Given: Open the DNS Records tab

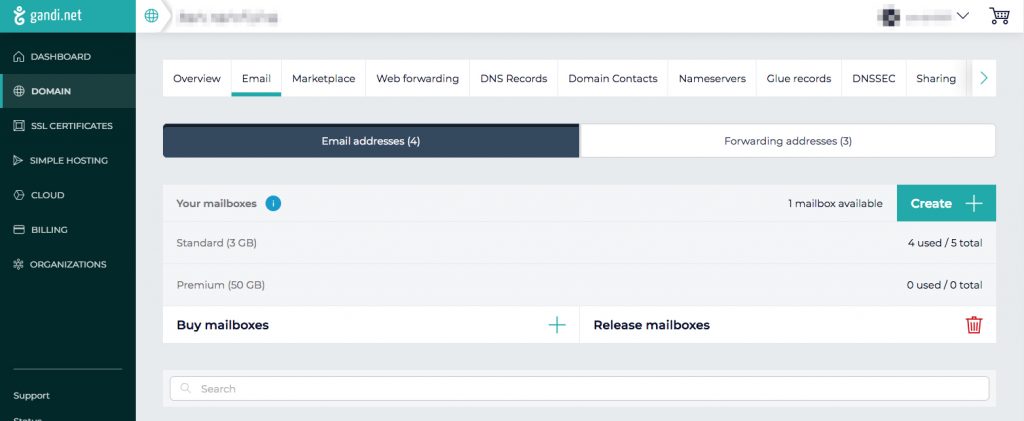Looking at the screenshot, I should pyautogui.click(x=513, y=78).
